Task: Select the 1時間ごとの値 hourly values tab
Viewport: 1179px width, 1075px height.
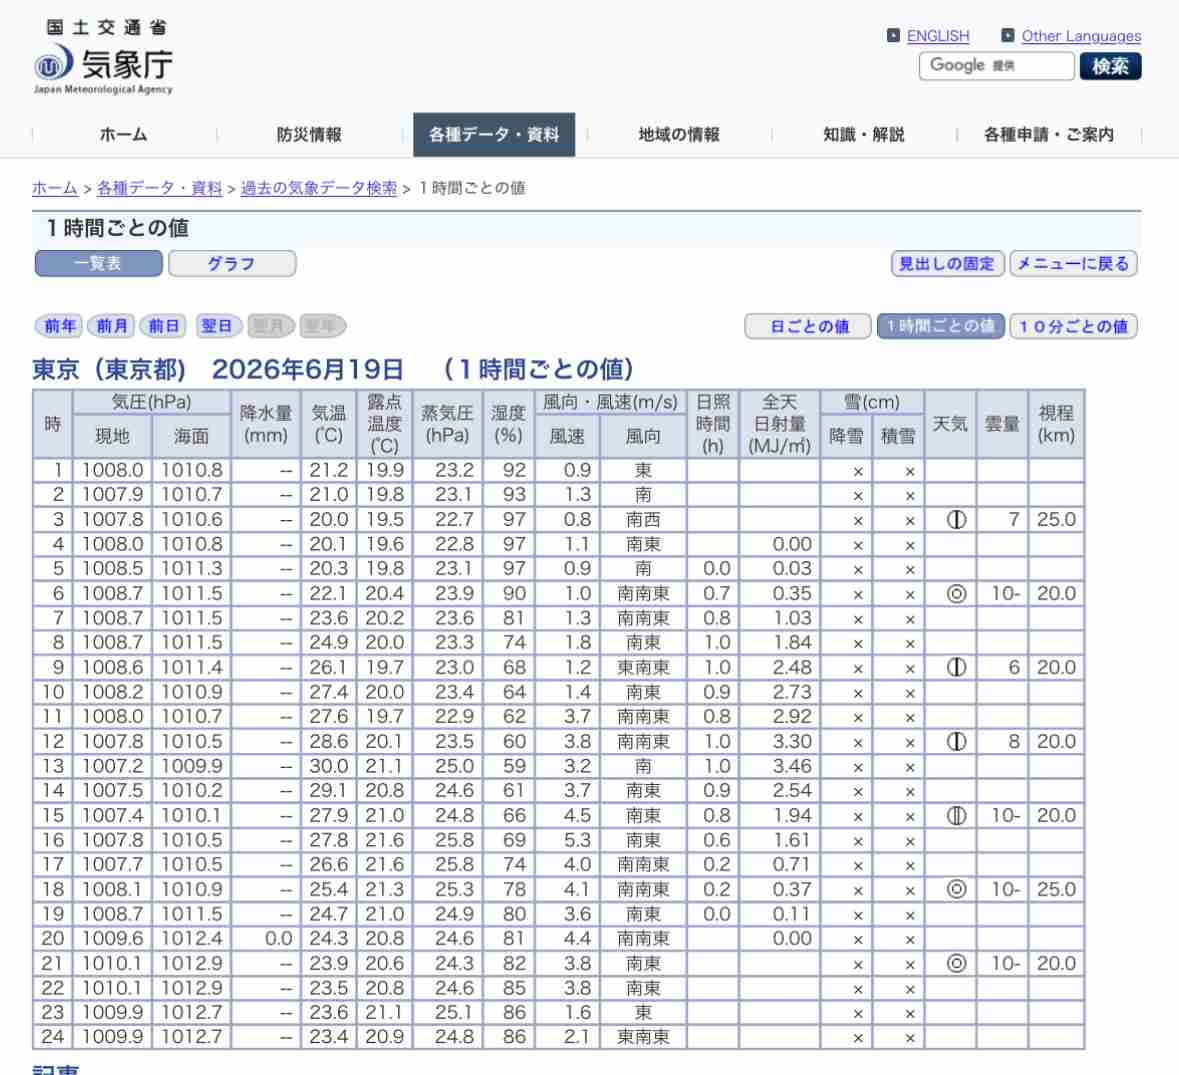Action: point(941,326)
